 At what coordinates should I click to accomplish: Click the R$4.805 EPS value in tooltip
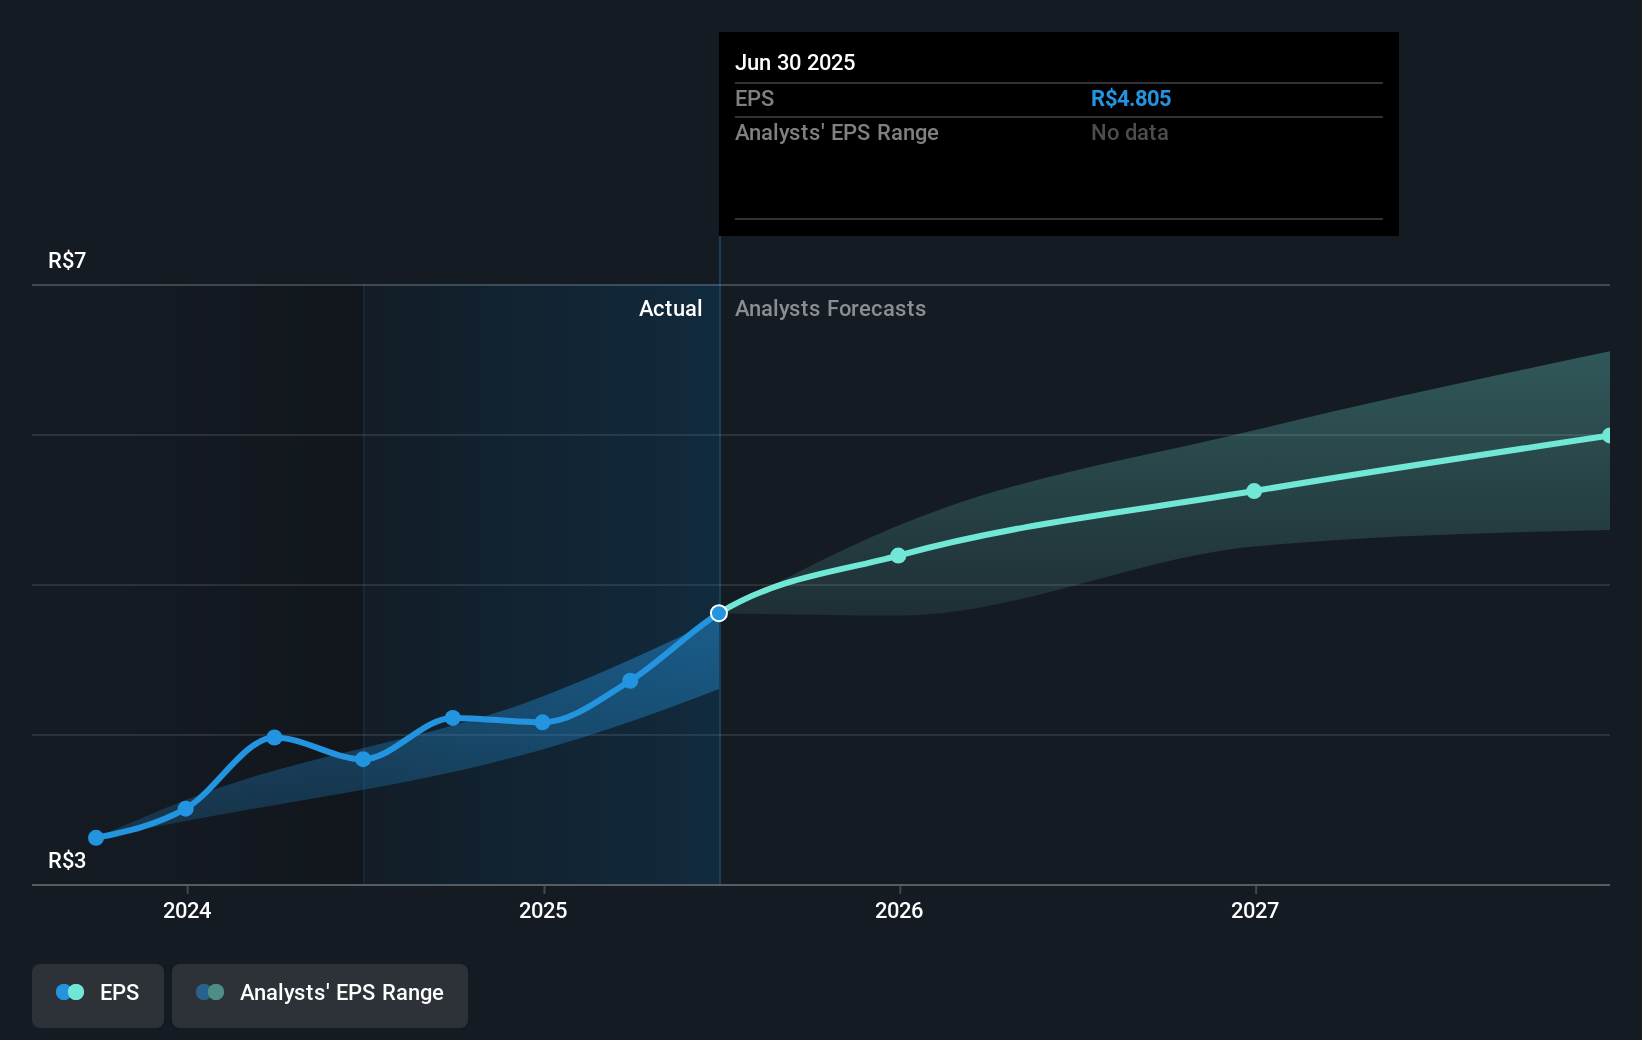(x=1130, y=99)
